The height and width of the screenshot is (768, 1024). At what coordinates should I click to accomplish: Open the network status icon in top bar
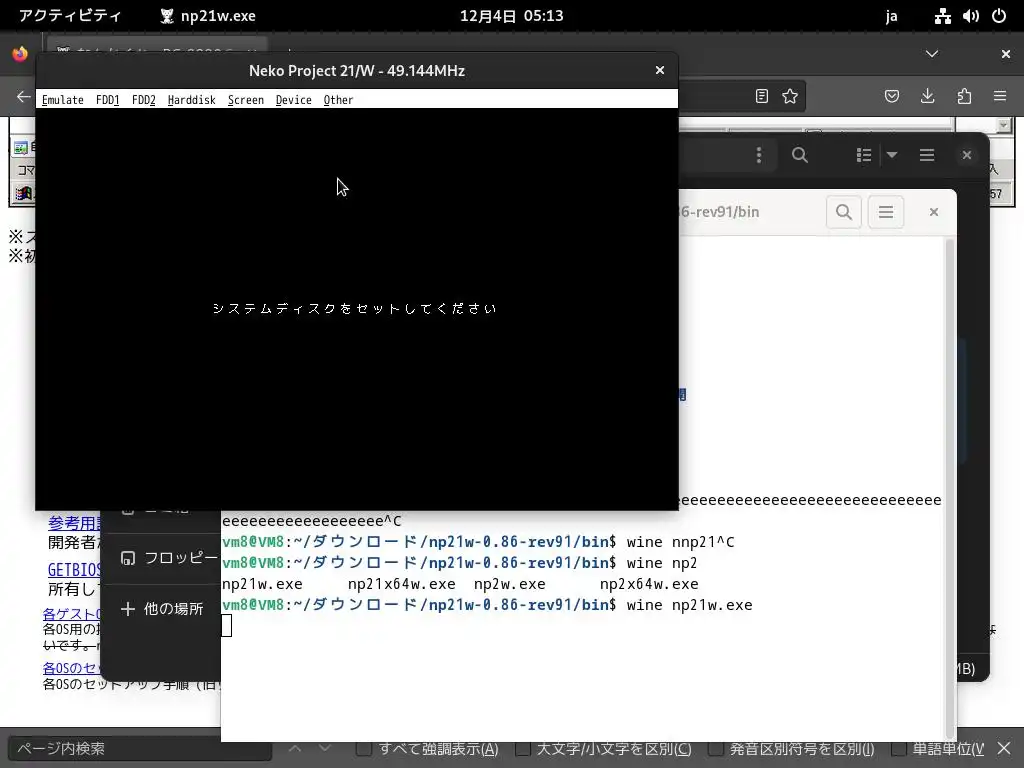coord(942,16)
